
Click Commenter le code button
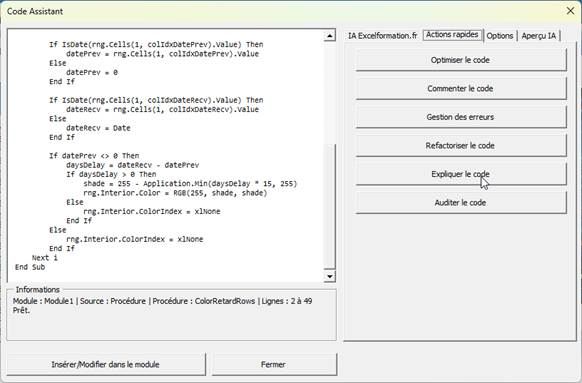coord(461,88)
